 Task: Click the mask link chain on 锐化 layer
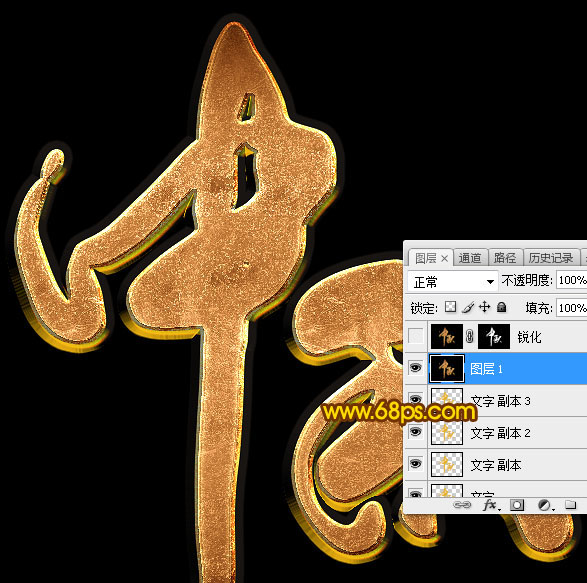[x=470, y=337]
